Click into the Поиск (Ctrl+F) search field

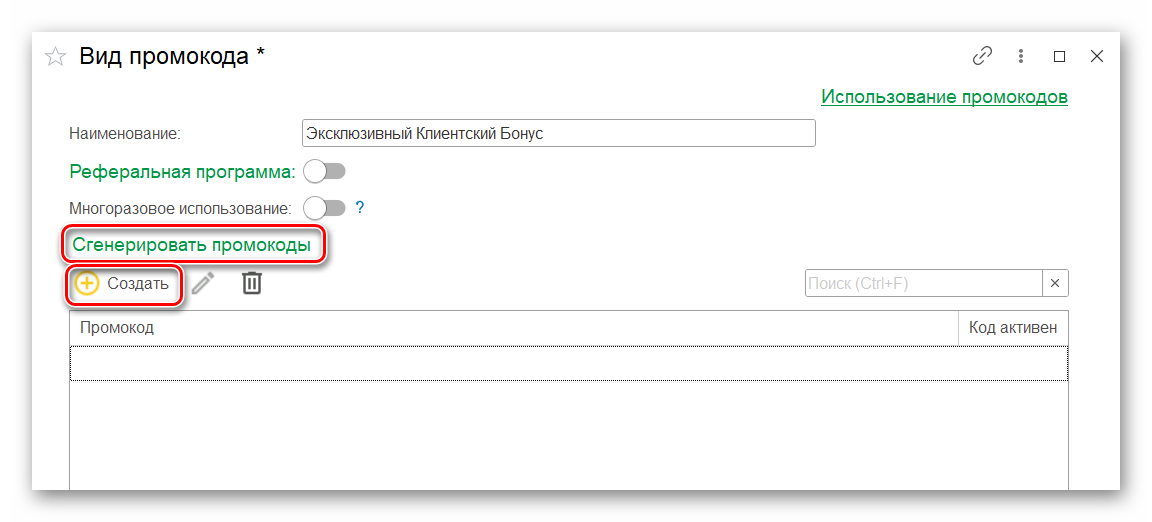pos(924,283)
